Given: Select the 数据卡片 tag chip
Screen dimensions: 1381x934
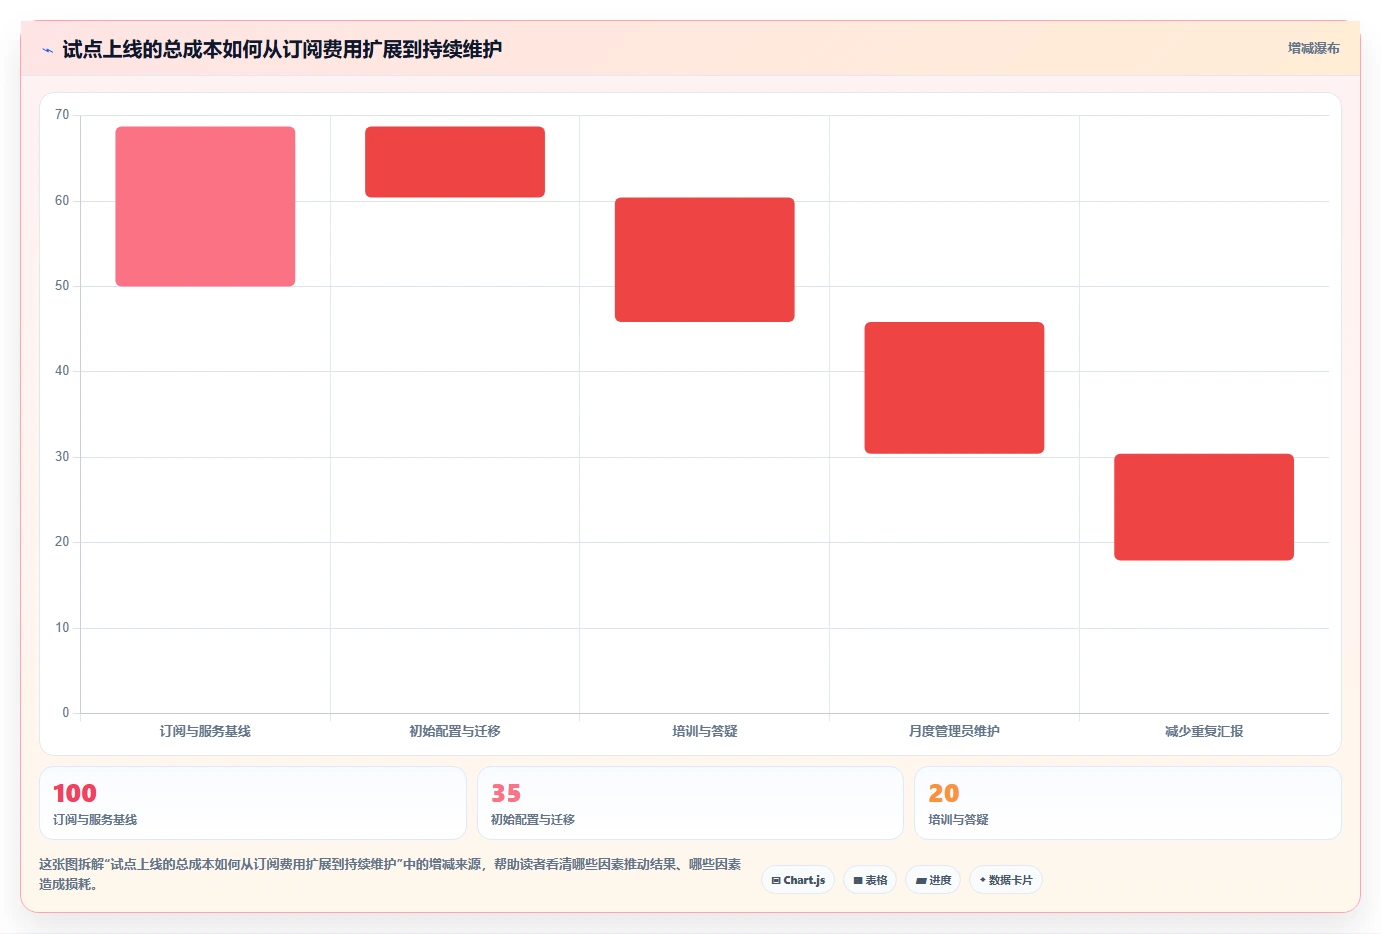Looking at the screenshot, I should [x=1006, y=880].
